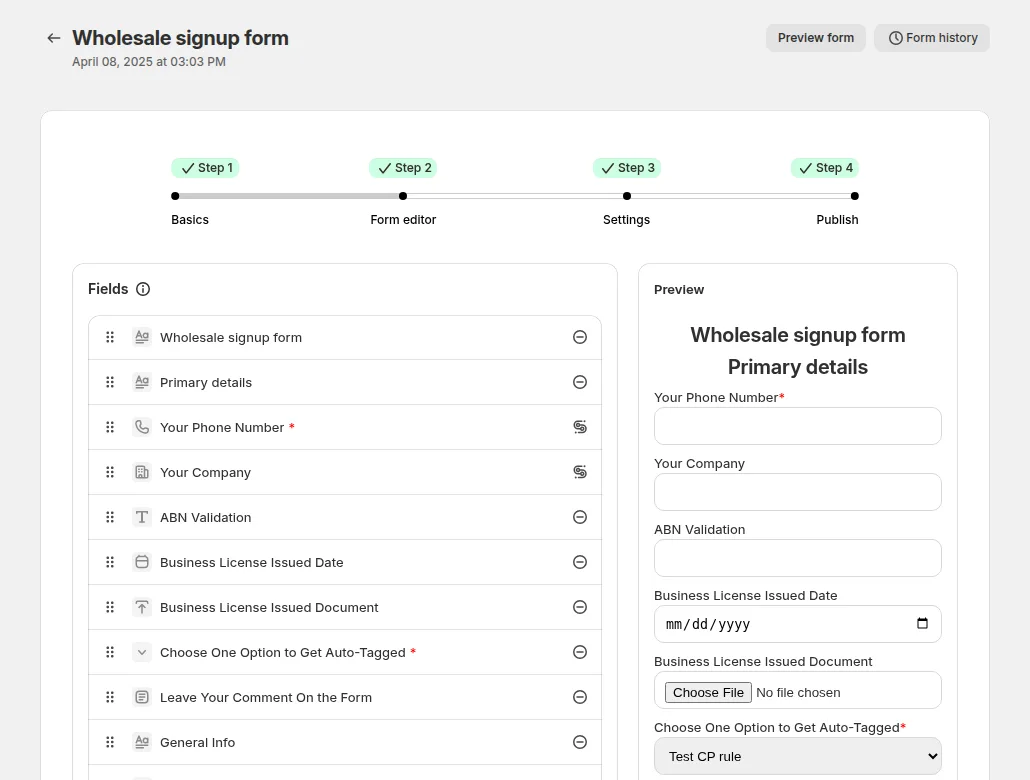Open Form history

click(x=931, y=38)
